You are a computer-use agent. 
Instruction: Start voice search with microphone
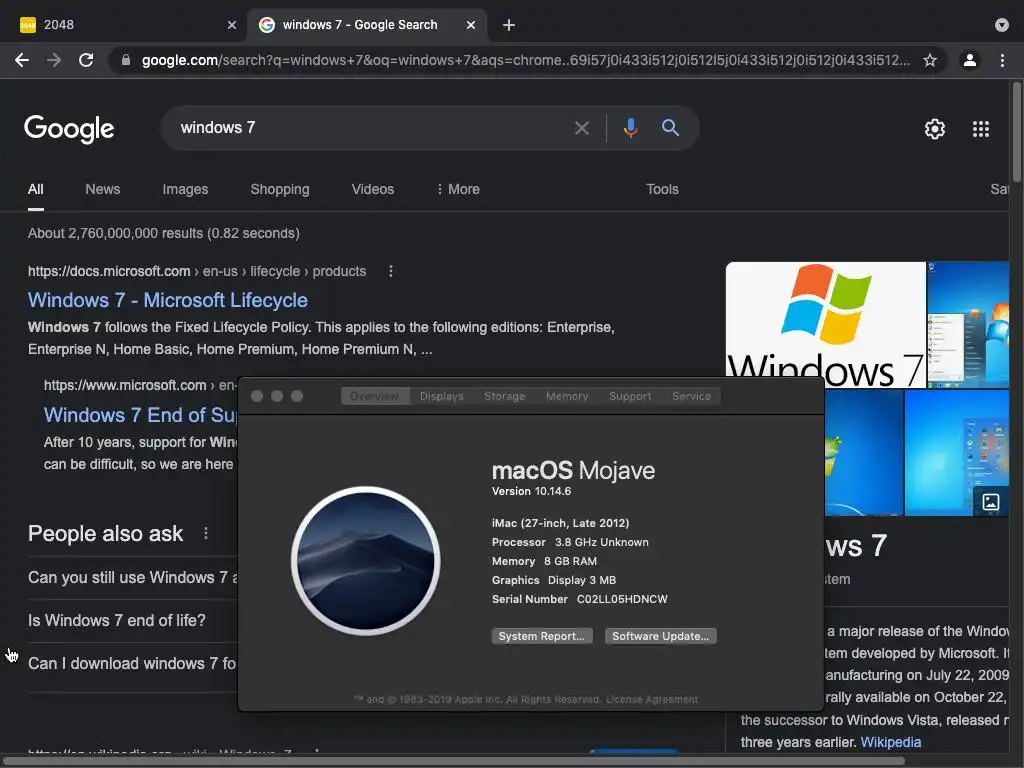tap(630, 127)
